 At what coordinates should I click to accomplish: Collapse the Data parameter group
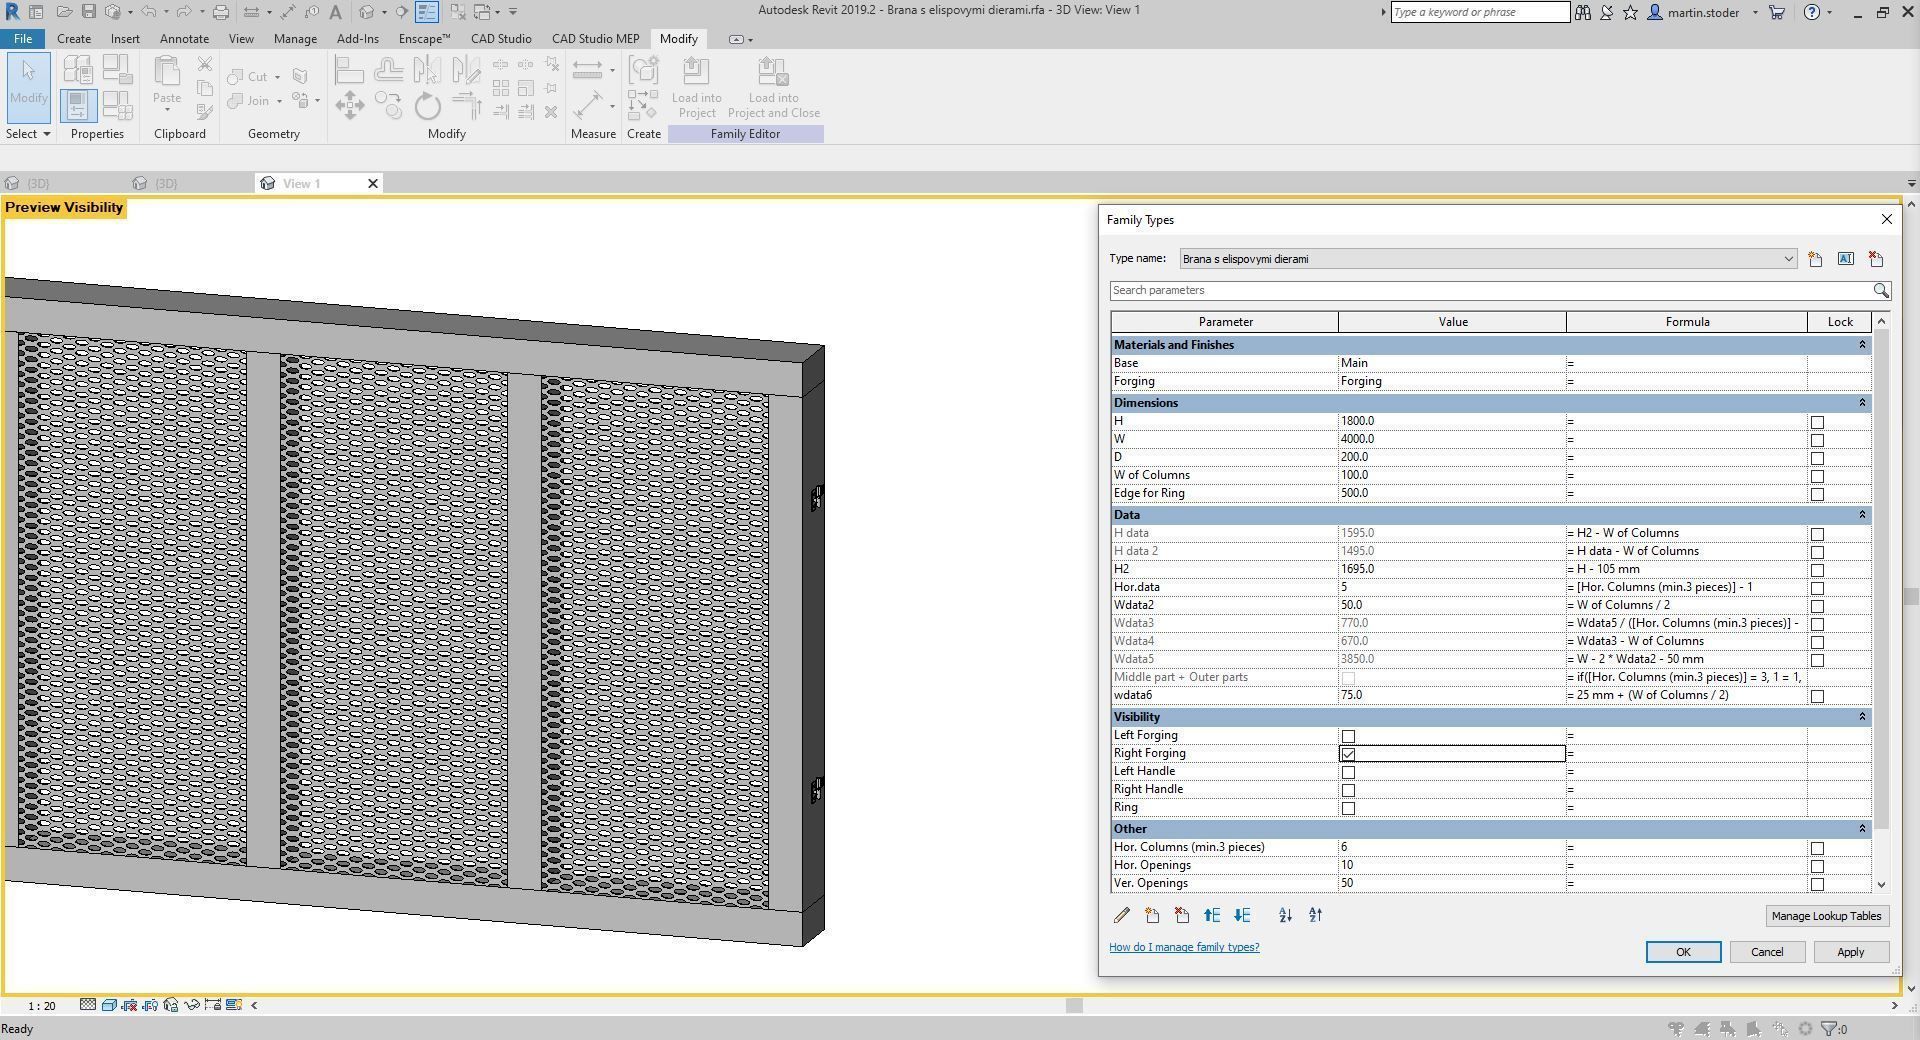tap(1861, 515)
